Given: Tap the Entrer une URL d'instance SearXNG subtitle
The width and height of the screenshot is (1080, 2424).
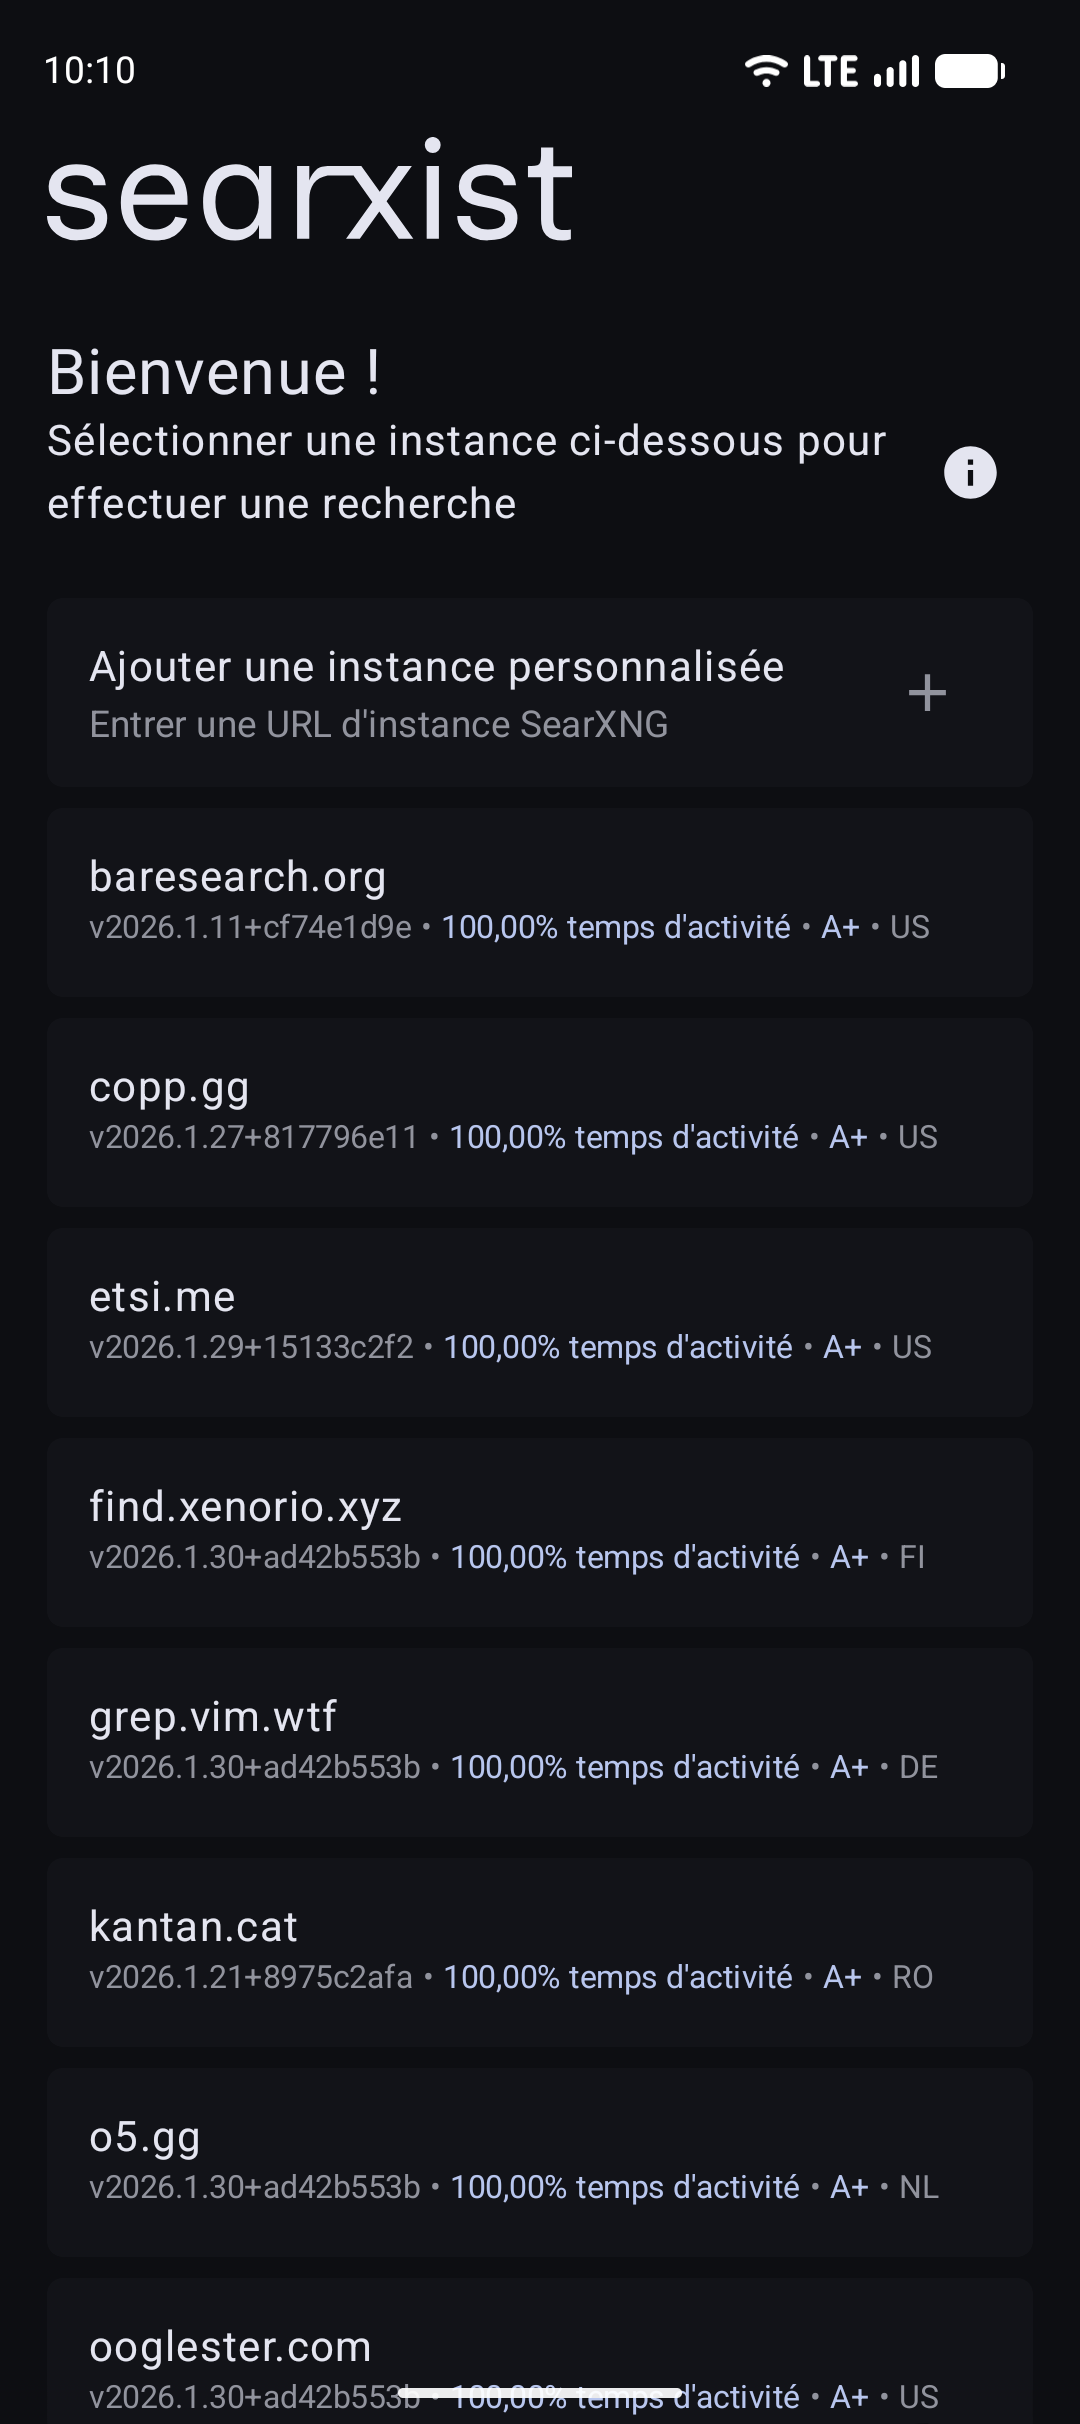Looking at the screenshot, I should pos(379,725).
